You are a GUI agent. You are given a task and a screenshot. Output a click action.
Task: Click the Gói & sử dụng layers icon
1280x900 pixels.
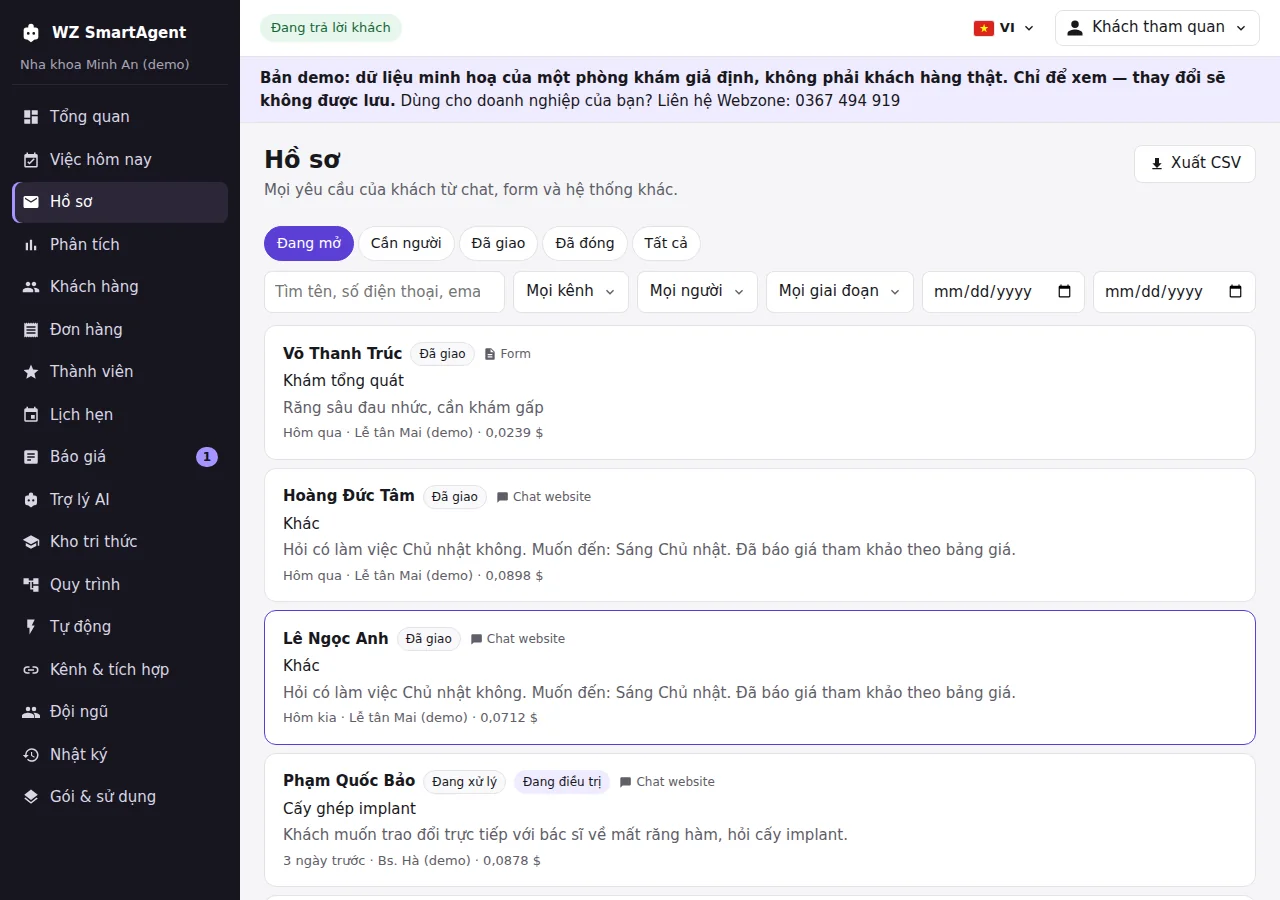(31, 797)
